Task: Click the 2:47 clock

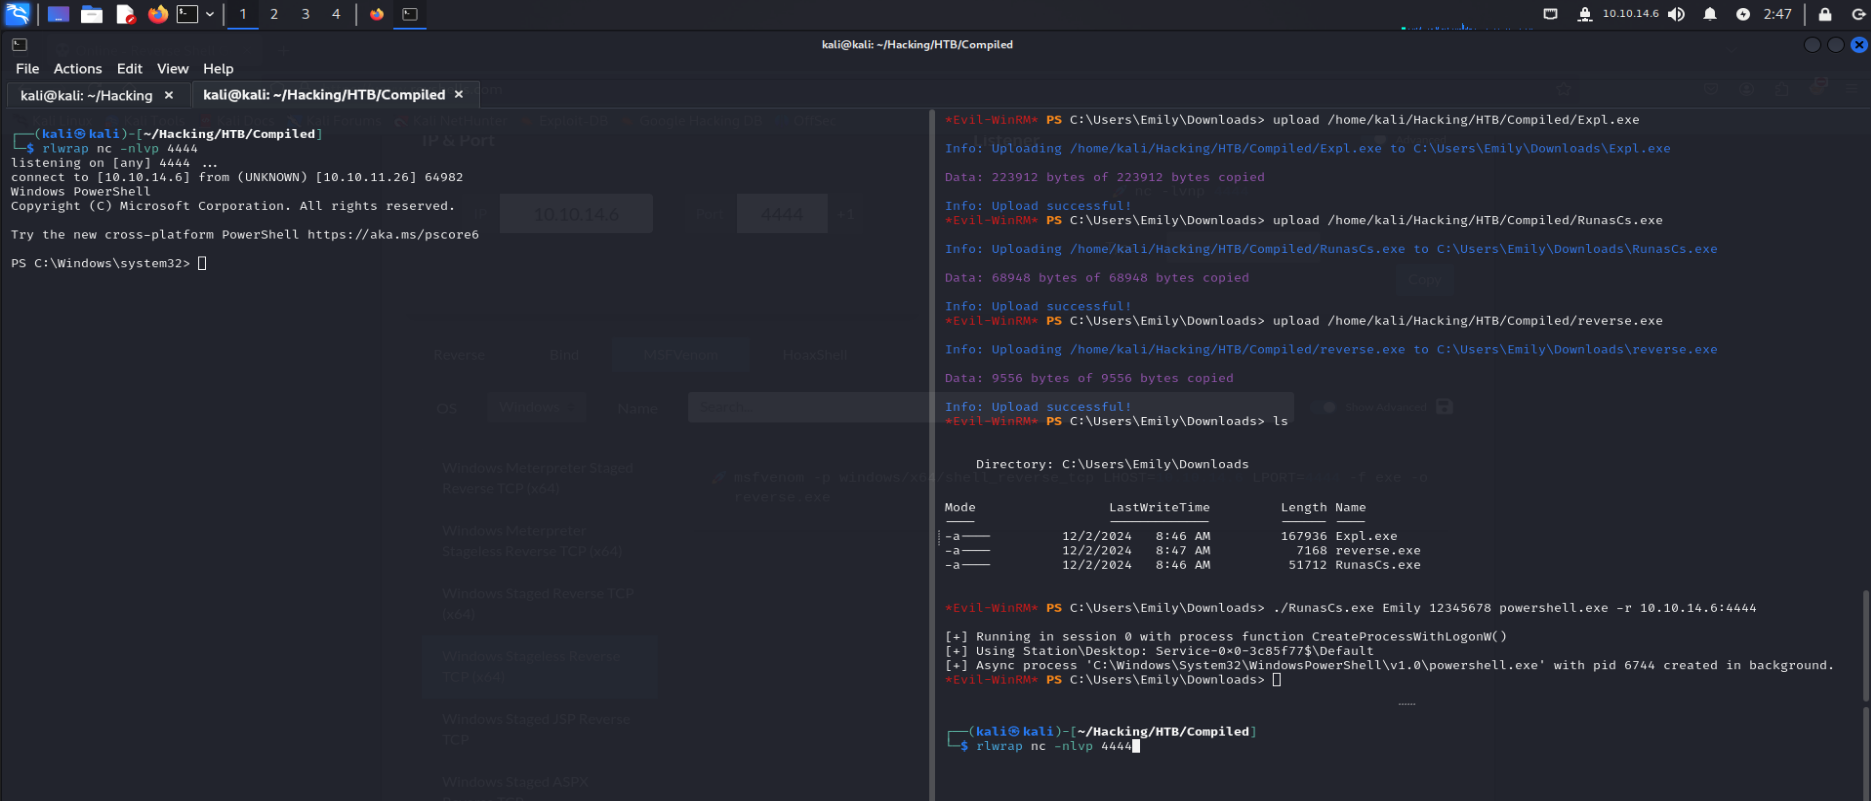Action: pos(1777,14)
